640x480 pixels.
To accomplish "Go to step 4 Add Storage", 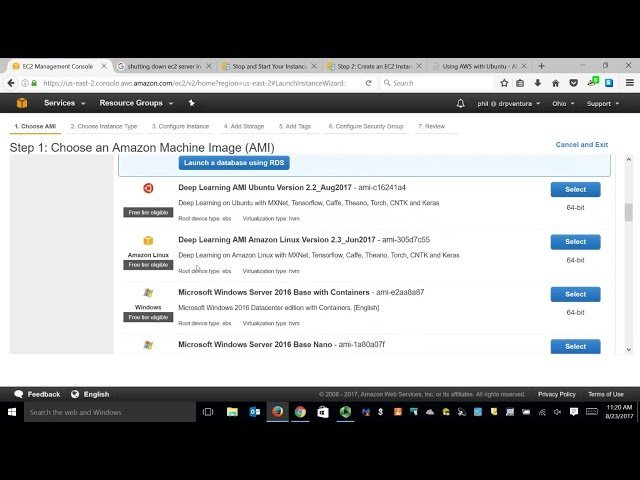I will pos(244,127).
